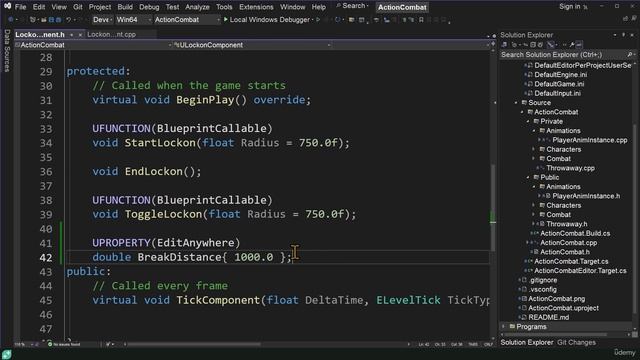640x360 pixels.
Task: Click line number 42 in the gutter
Action: point(46,258)
